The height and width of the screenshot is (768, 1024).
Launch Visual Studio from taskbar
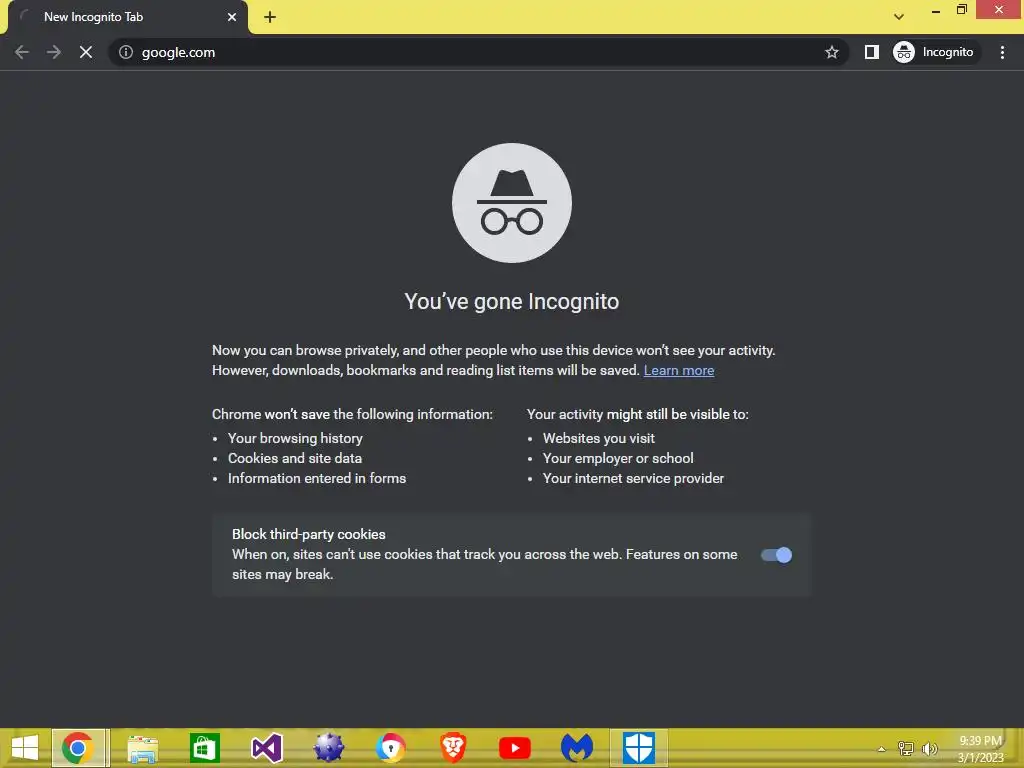pyautogui.click(x=266, y=748)
